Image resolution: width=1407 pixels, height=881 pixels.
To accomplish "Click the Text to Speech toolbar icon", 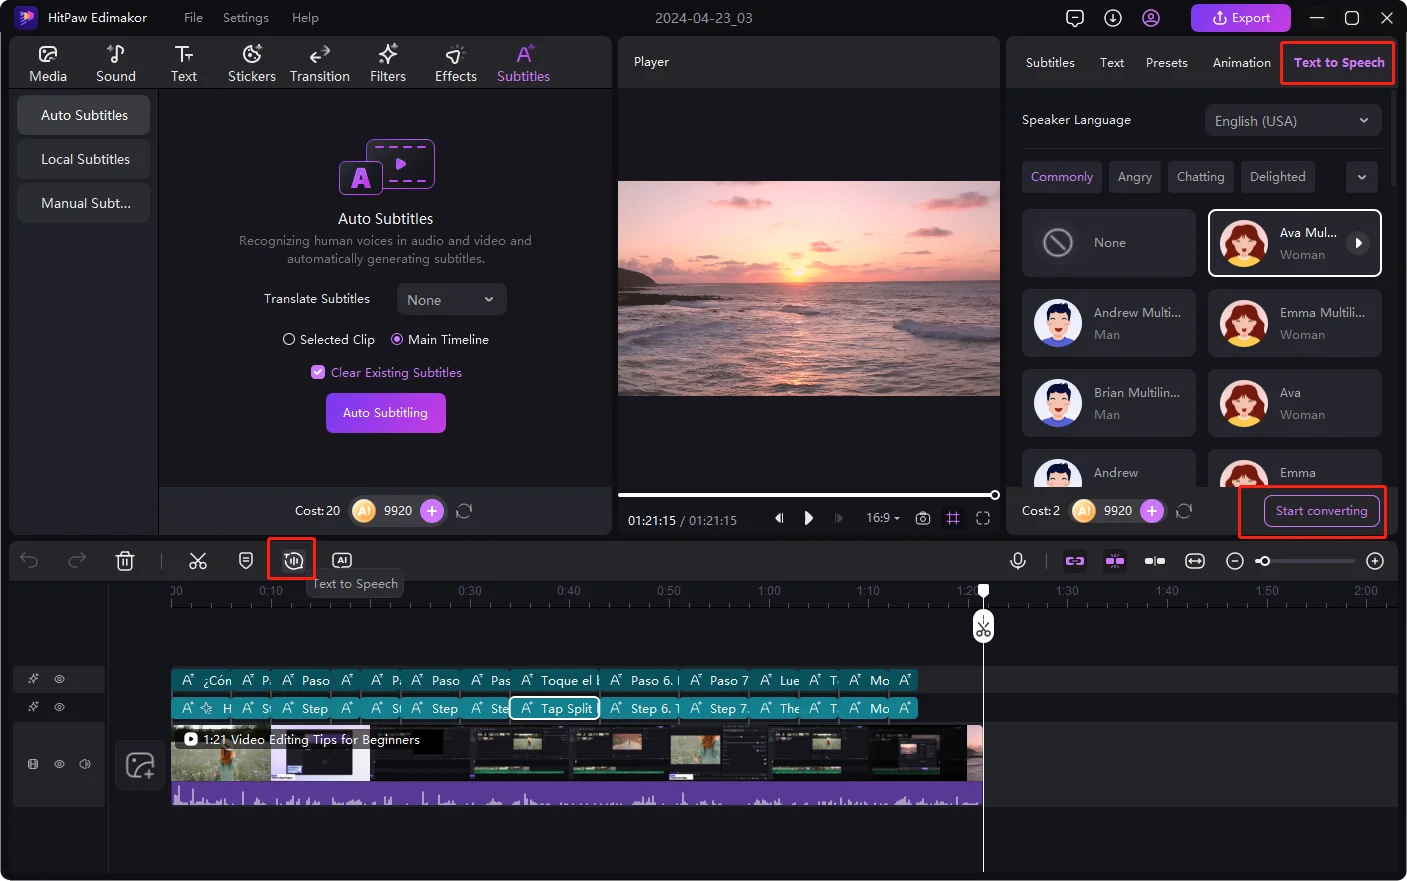I will (293, 560).
